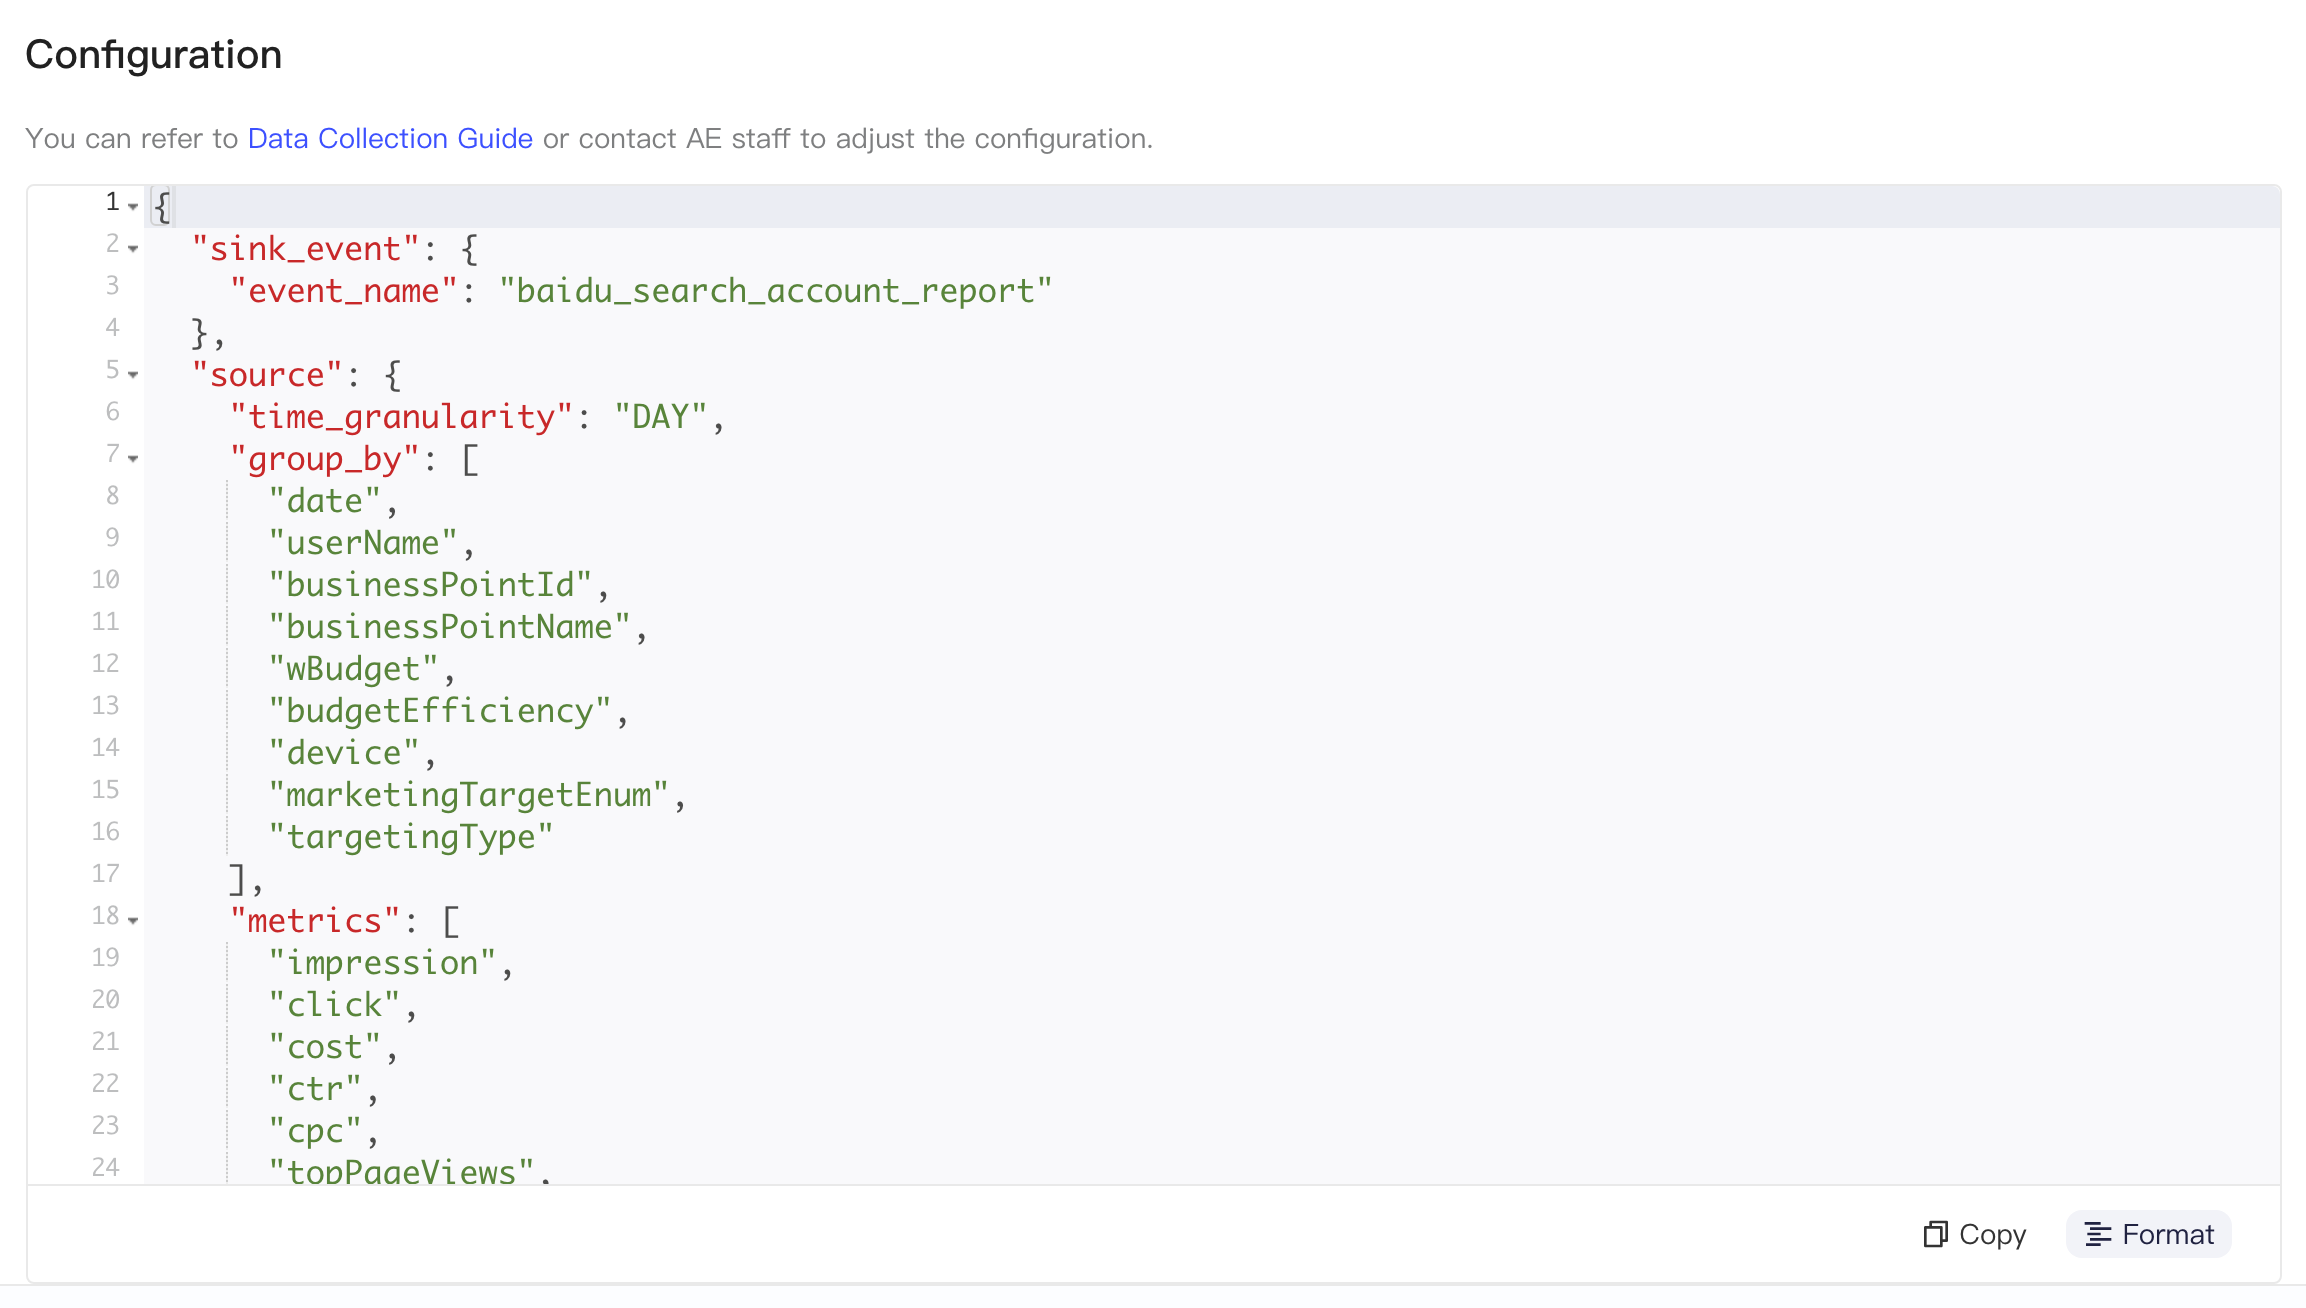Click the "ctr" metric entry
Viewport: 2306px width, 1308px height.
[x=315, y=1089]
